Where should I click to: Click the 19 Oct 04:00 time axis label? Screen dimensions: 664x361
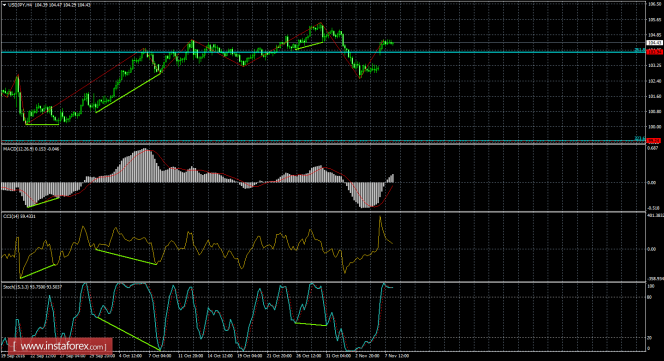[249, 356]
